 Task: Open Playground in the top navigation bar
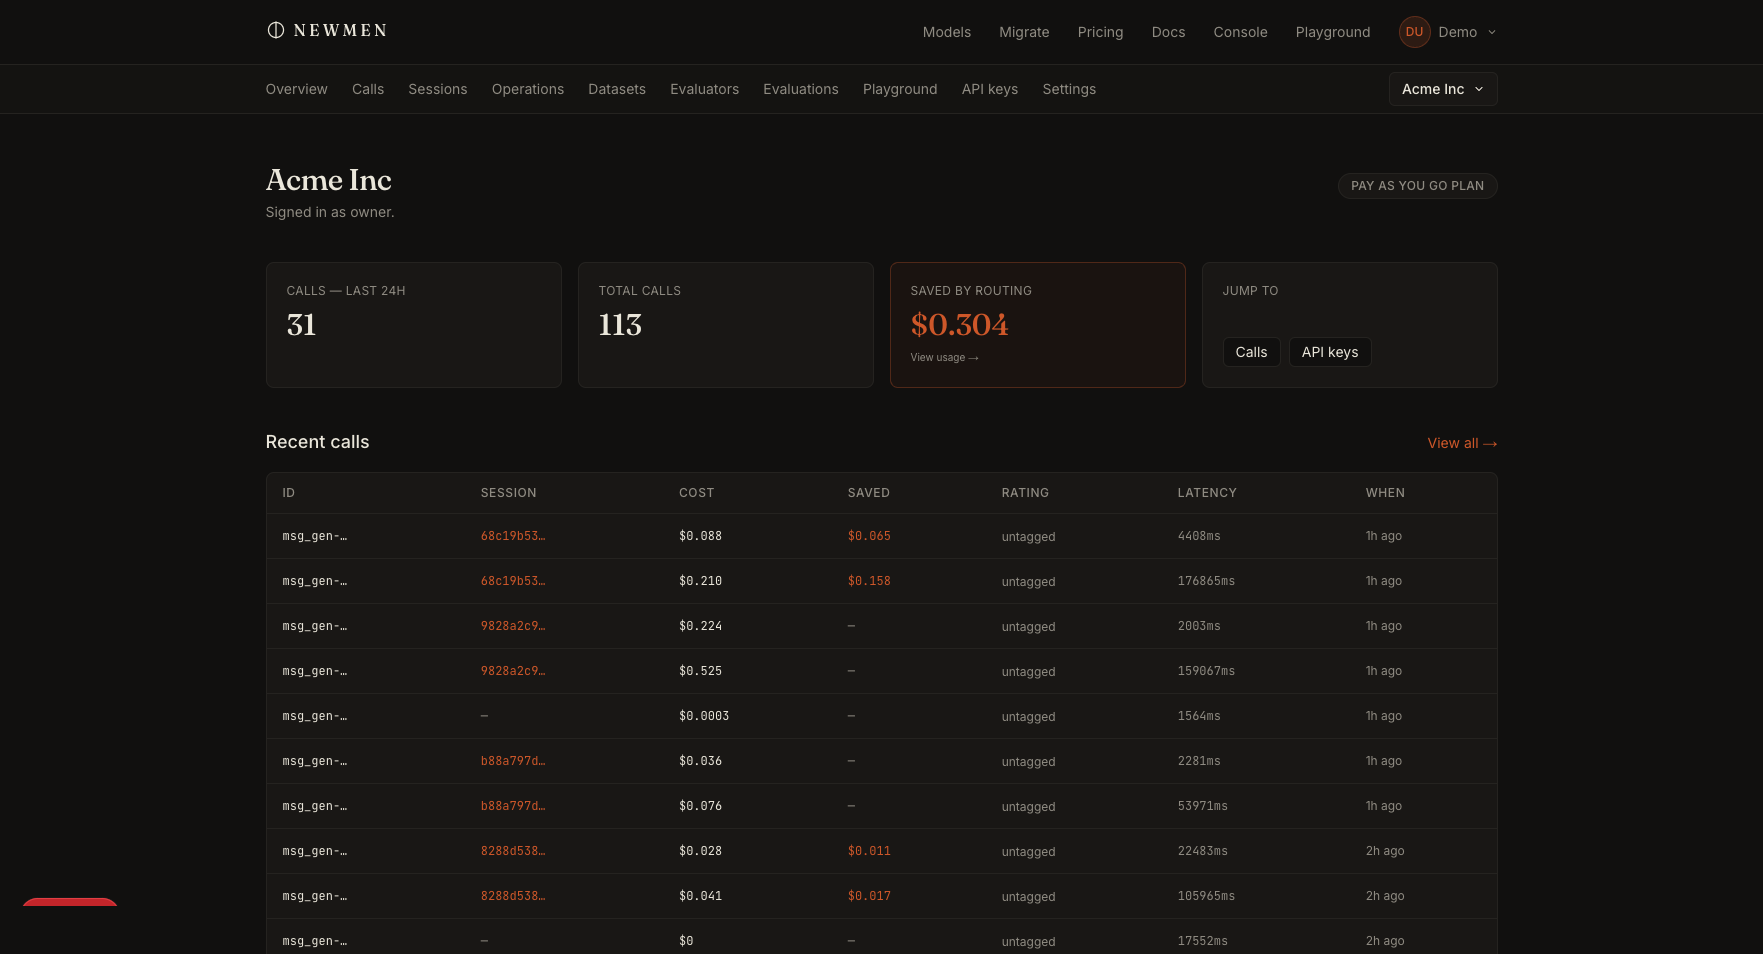tap(1333, 32)
